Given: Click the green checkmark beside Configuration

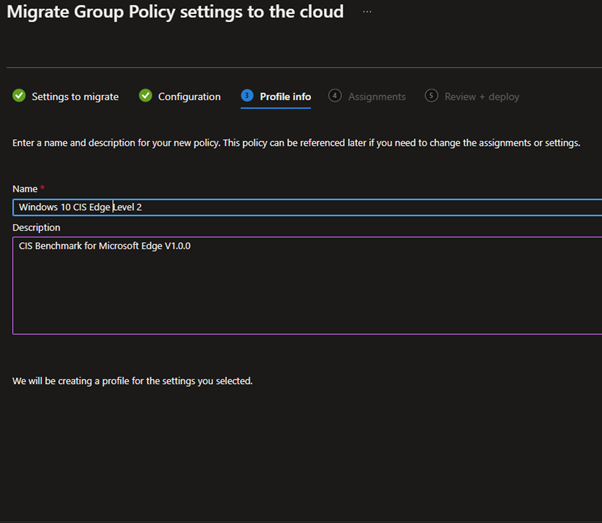Looking at the screenshot, I should pyautogui.click(x=146, y=96).
